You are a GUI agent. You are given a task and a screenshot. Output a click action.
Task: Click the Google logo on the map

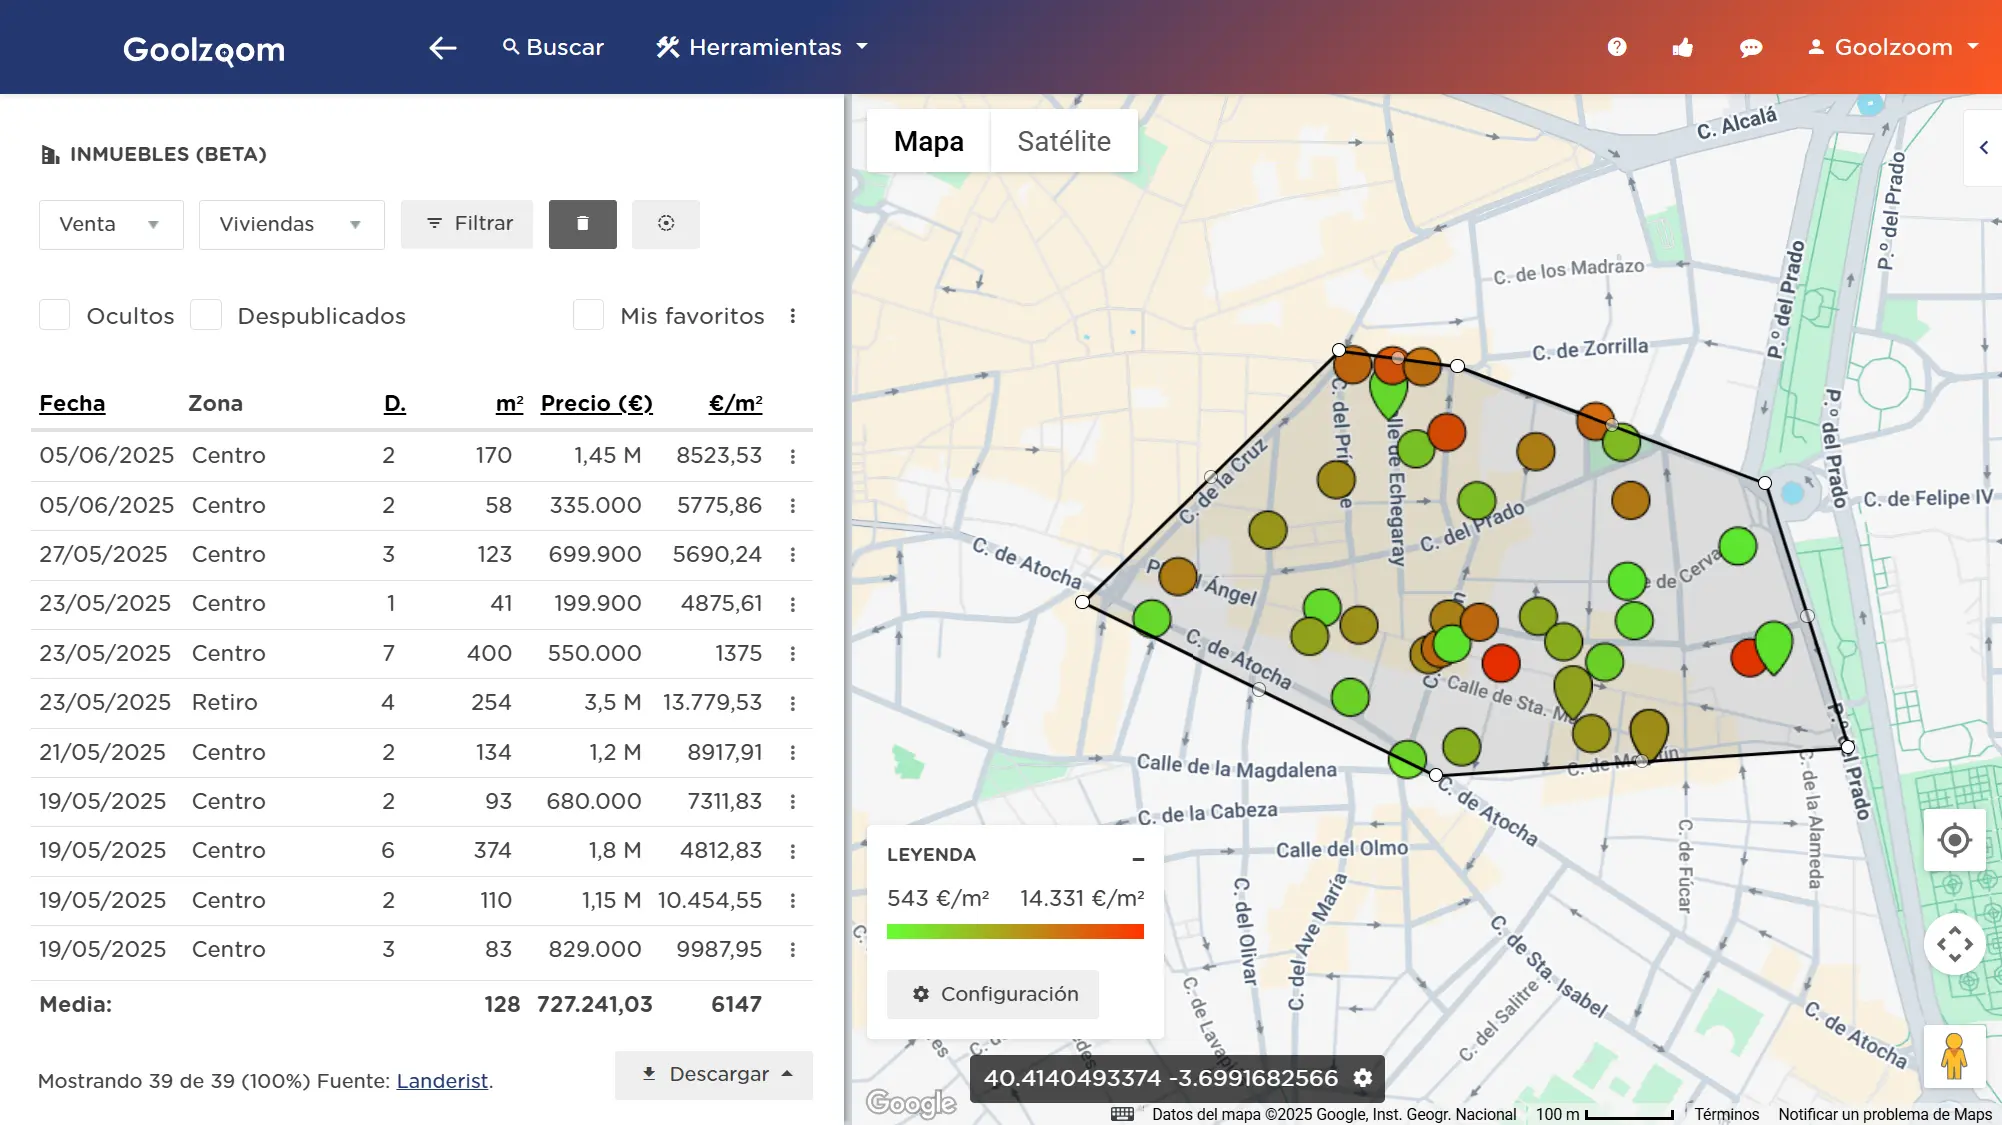point(911,1102)
